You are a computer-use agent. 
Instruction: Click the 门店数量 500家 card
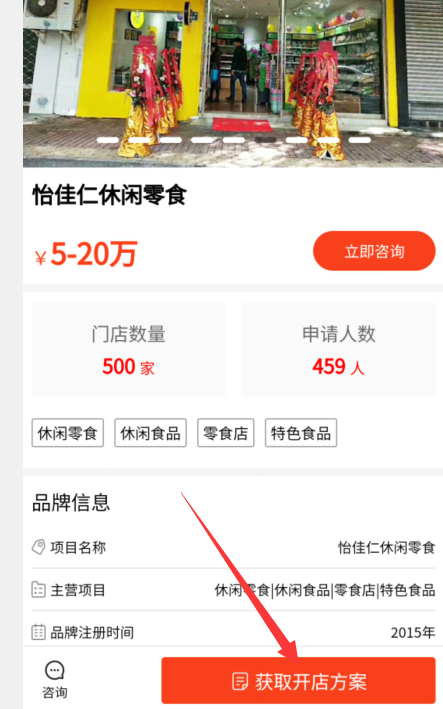click(128, 350)
